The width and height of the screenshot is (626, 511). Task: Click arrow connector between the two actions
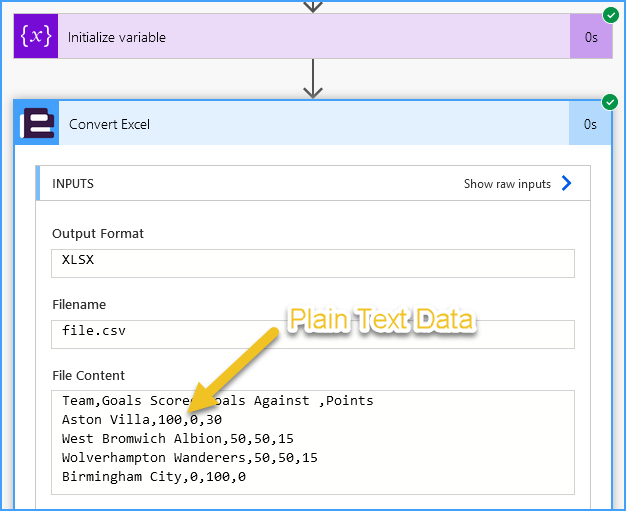coord(313,79)
